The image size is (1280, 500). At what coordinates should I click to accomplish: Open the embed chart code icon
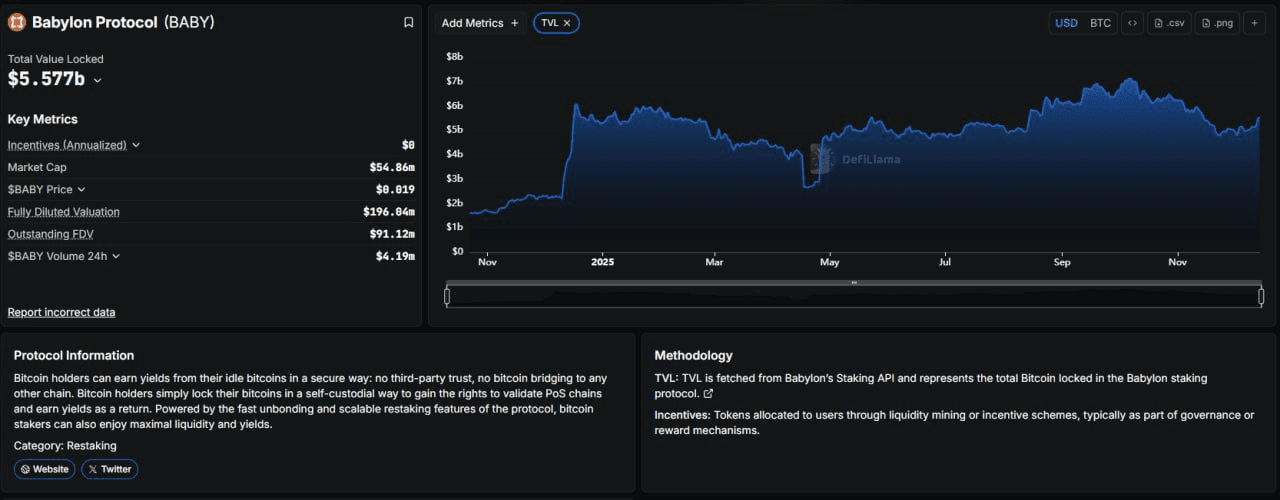click(x=1132, y=23)
